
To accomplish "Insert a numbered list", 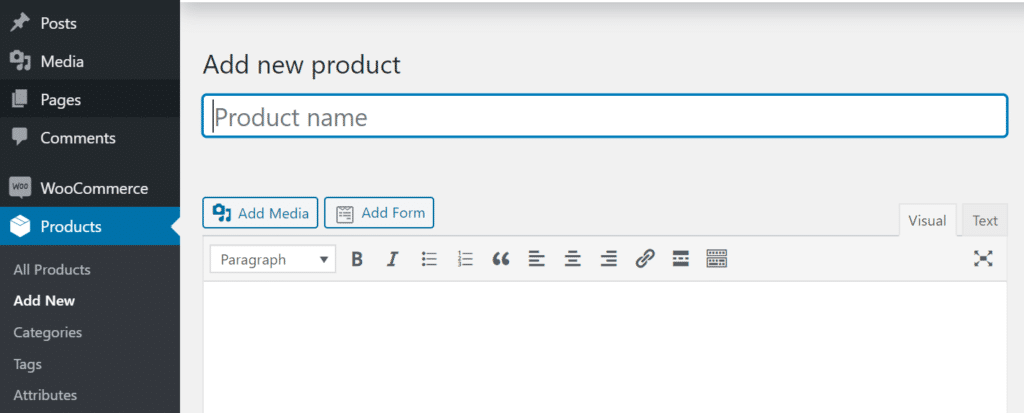I will tap(465, 259).
